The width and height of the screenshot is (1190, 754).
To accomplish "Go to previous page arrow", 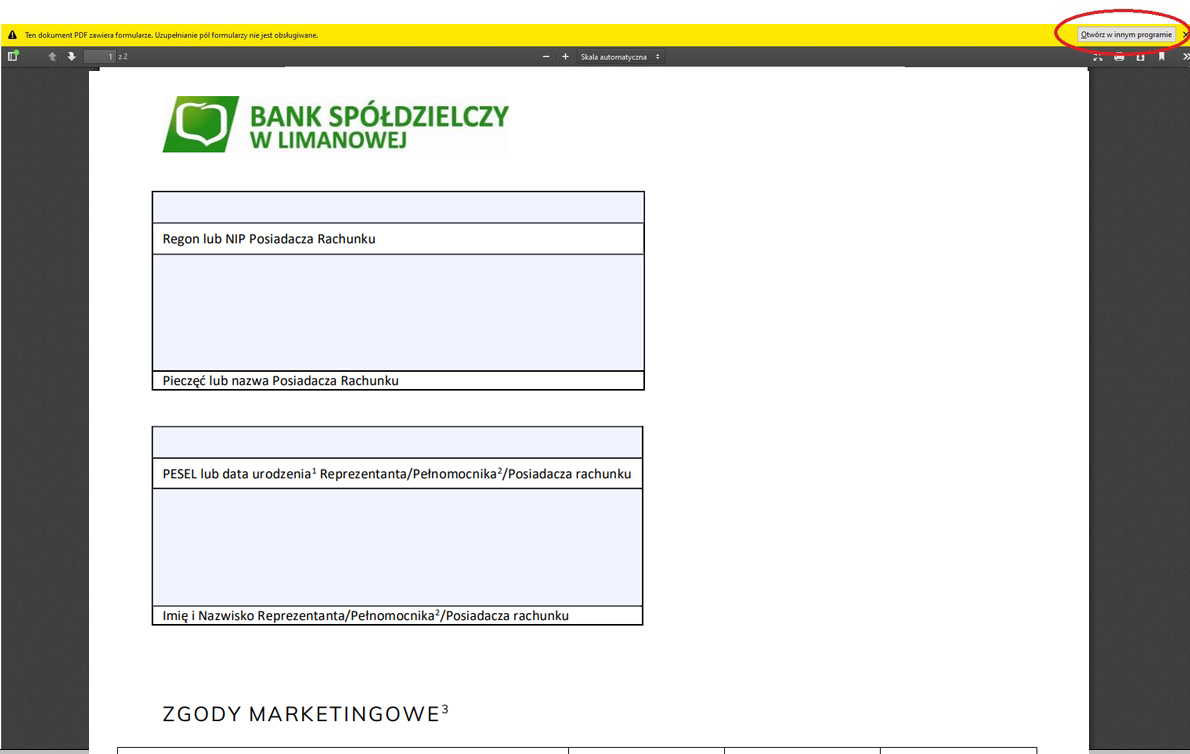I will [x=53, y=57].
